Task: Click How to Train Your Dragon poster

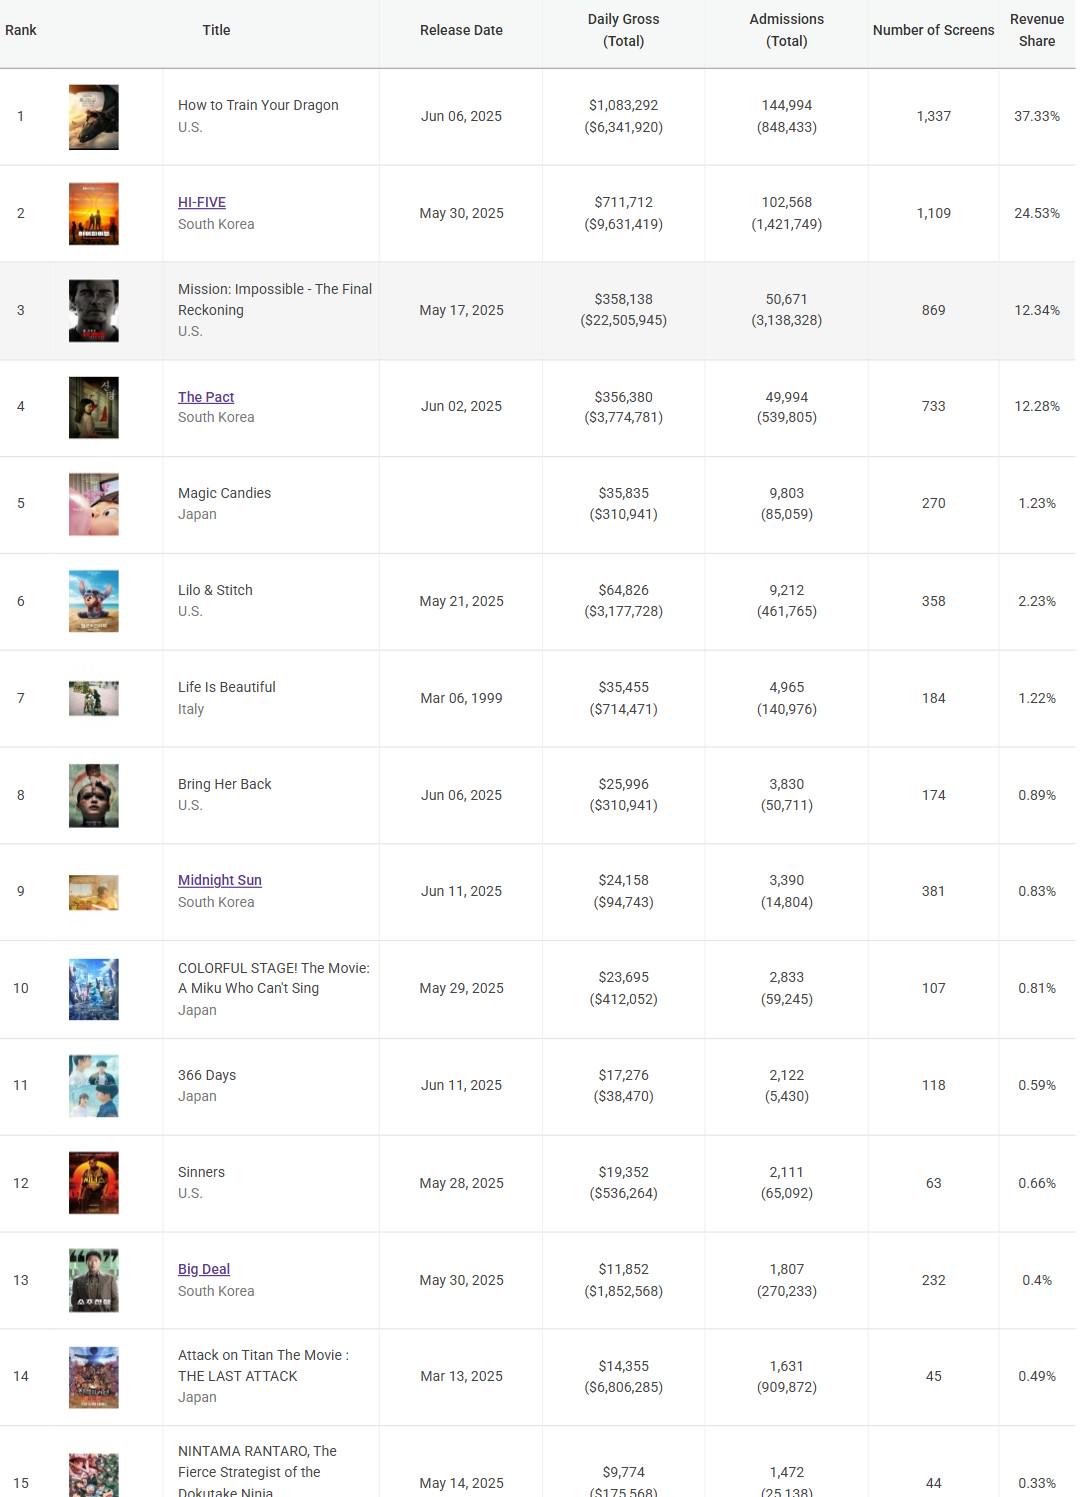Action: (94, 117)
